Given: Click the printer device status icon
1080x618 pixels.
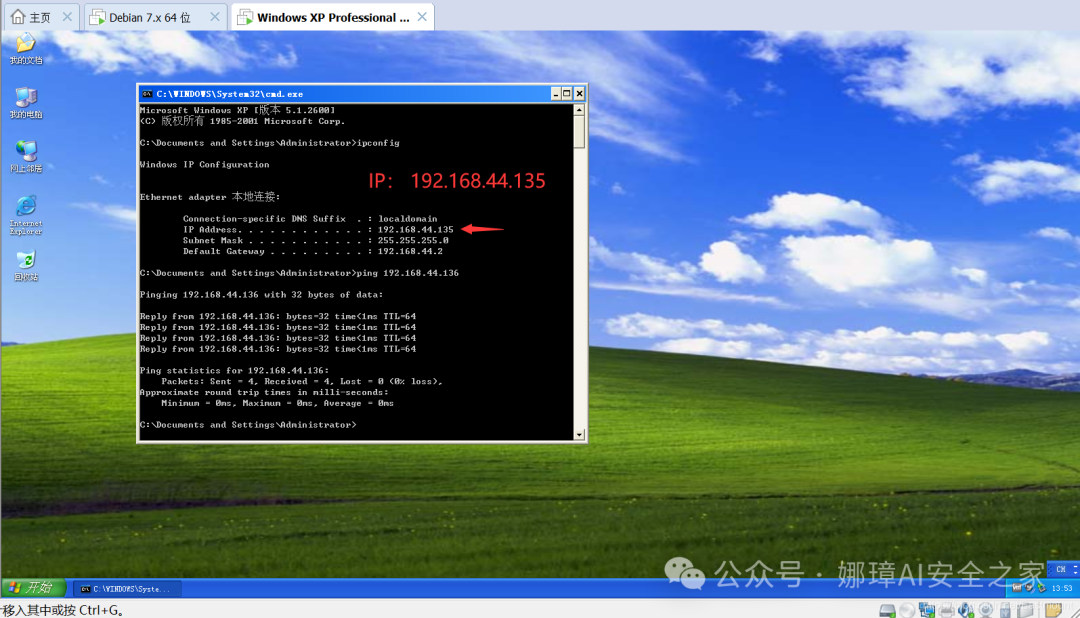Looking at the screenshot, I should click(946, 611).
